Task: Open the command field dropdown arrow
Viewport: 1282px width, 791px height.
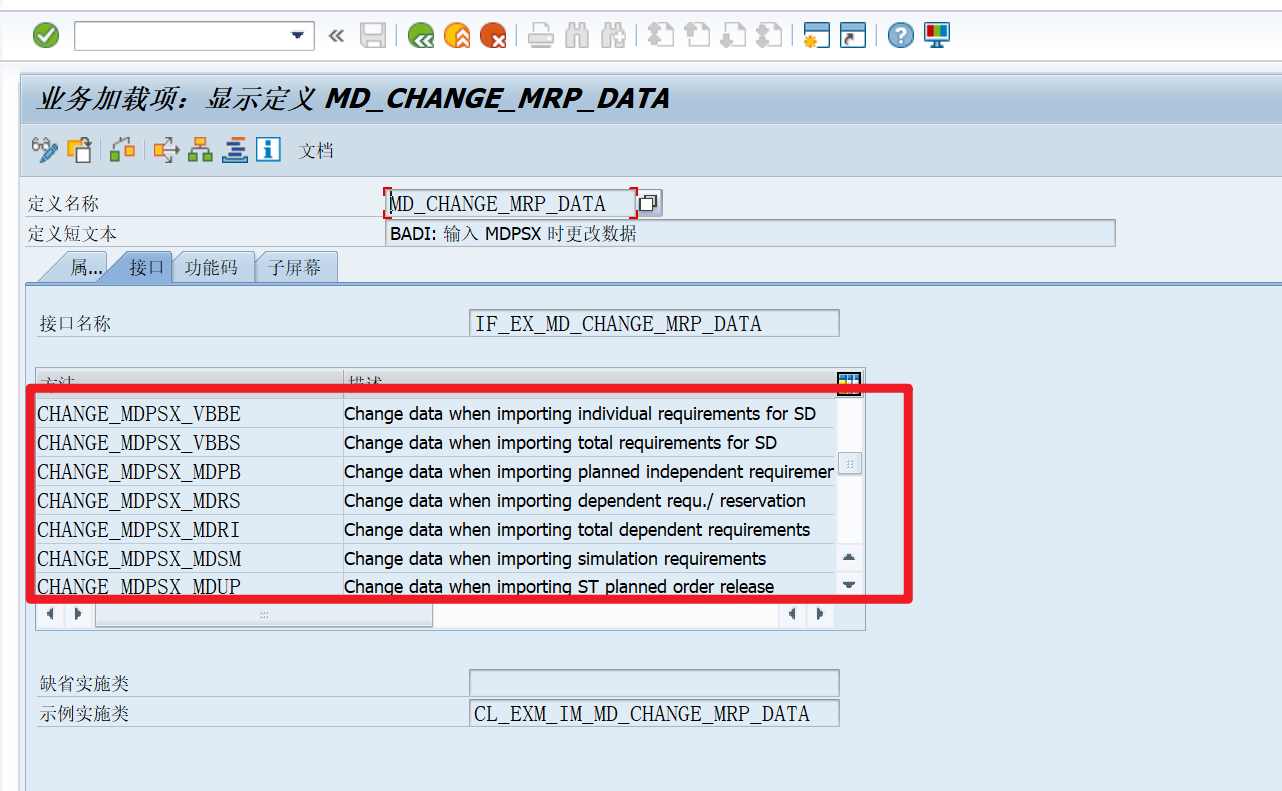Action: [297, 36]
